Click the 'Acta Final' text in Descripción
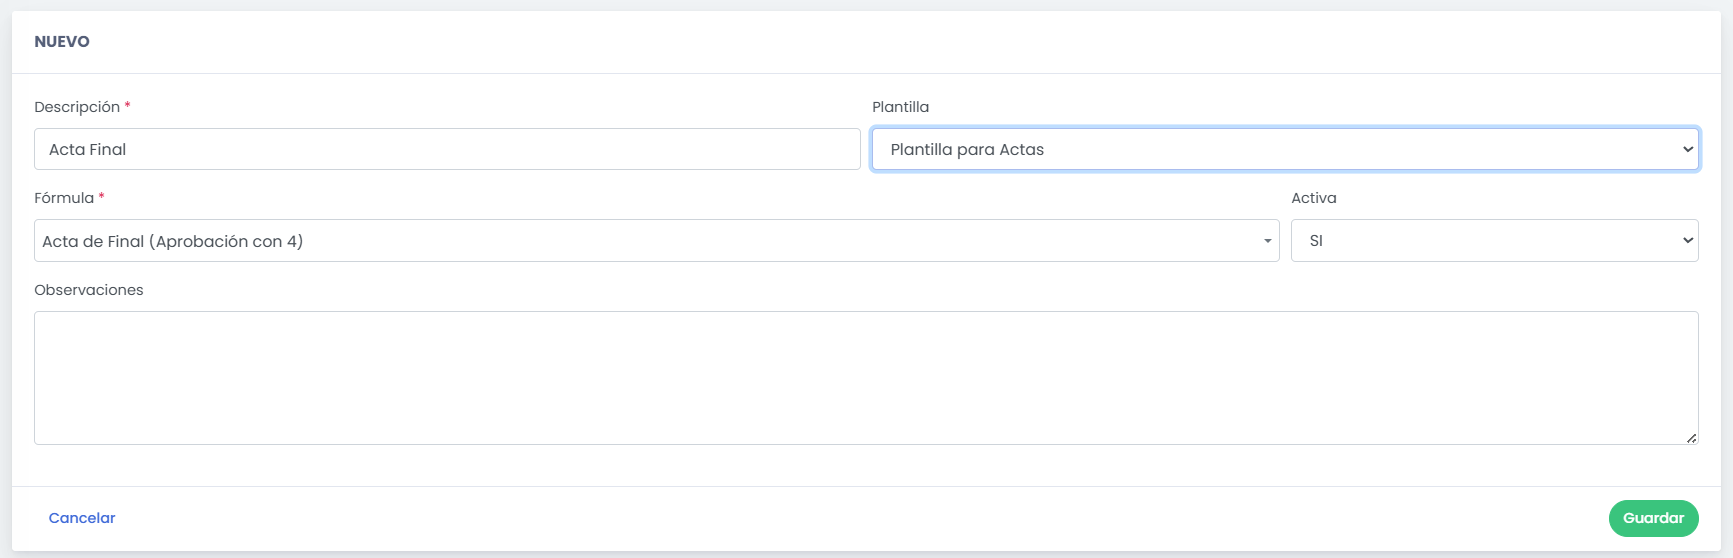The image size is (1733, 558). (x=88, y=150)
